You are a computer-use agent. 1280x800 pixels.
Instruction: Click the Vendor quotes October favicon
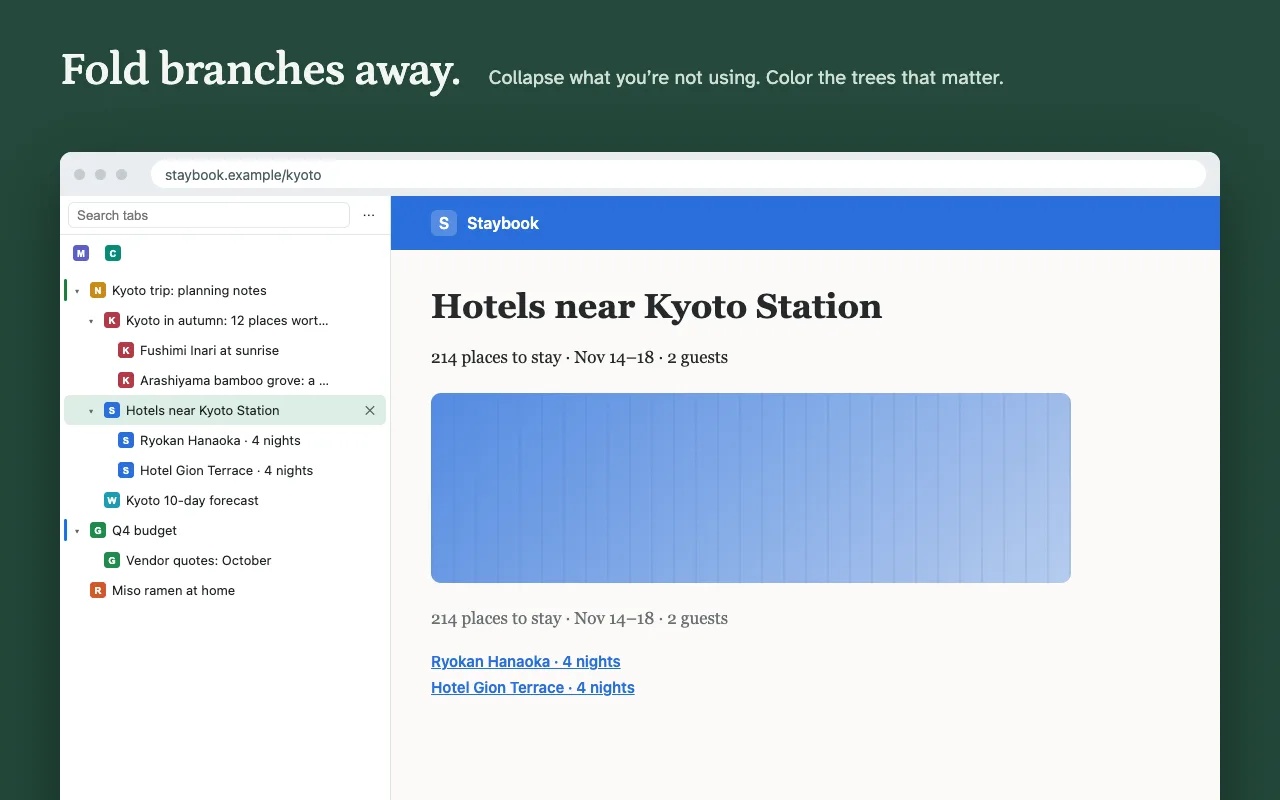[x=112, y=560]
